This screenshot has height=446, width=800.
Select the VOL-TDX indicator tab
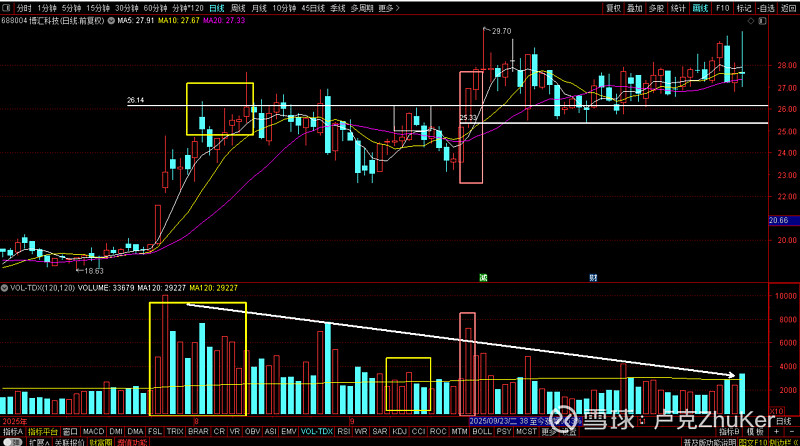316,432
